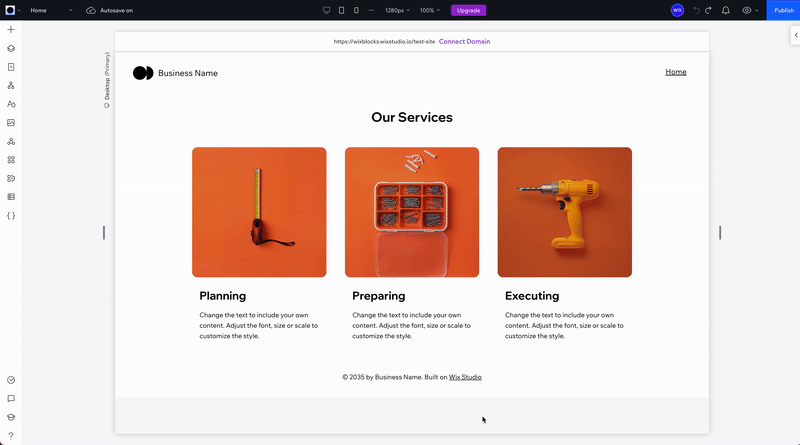The width and height of the screenshot is (800, 445).
Task: Click the Upgrade button
Action: point(468,10)
